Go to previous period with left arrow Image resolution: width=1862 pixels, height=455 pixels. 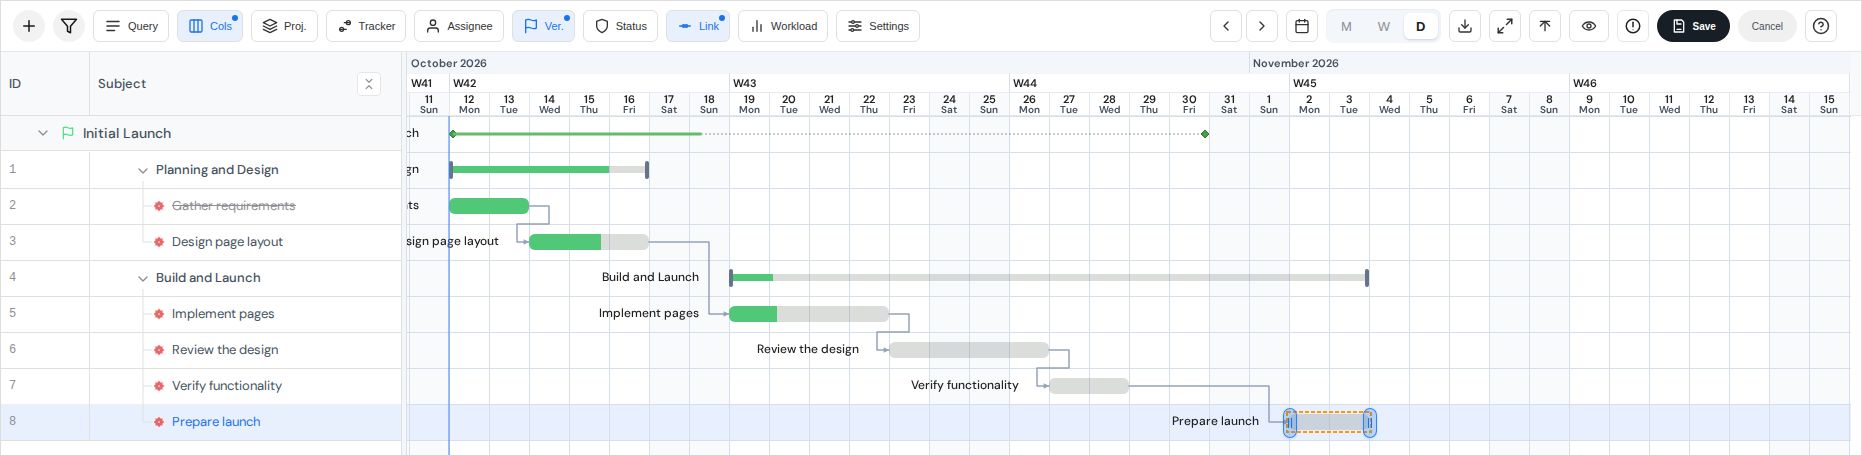coord(1226,26)
